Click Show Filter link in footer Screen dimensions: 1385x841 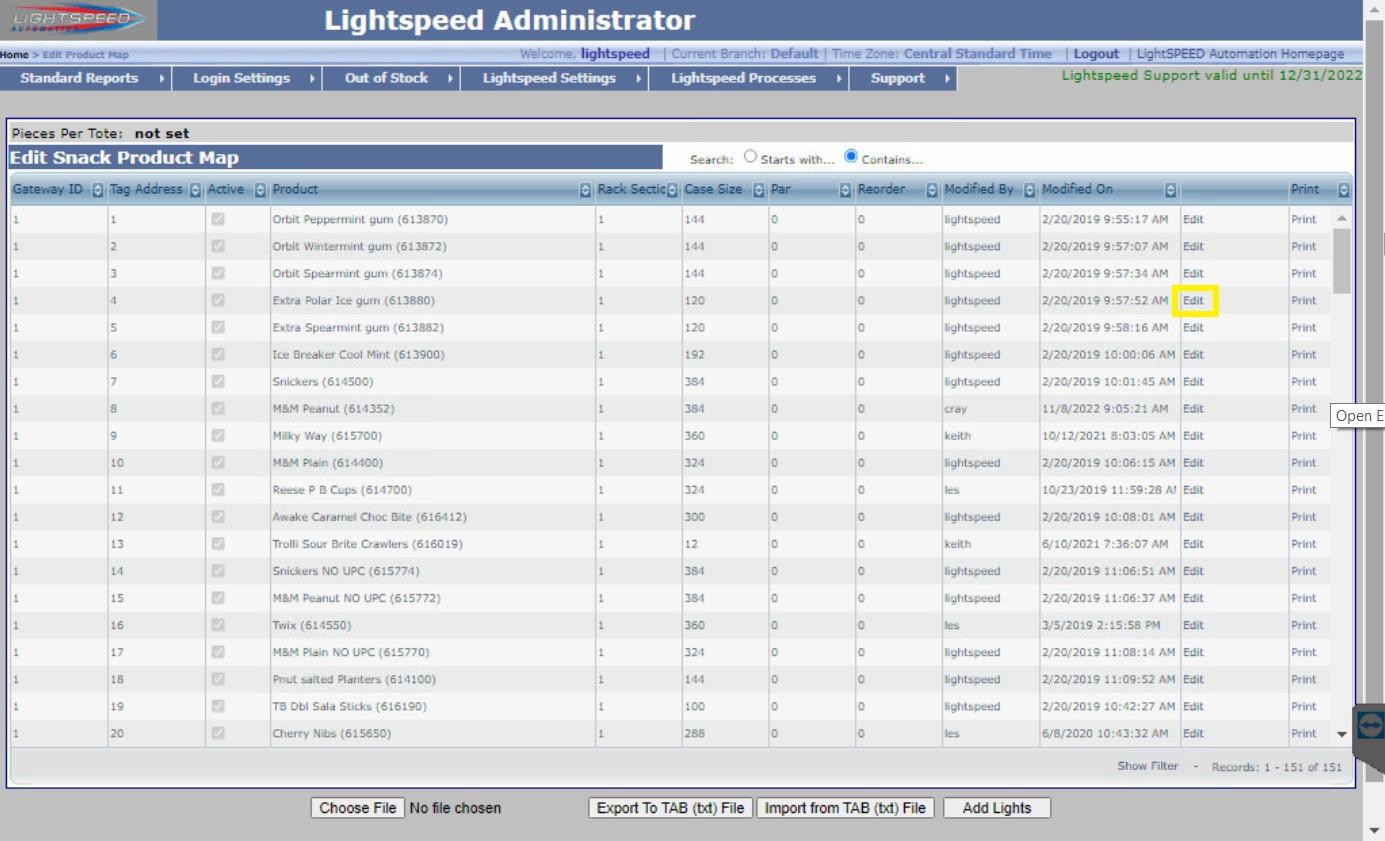[1147, 766]
